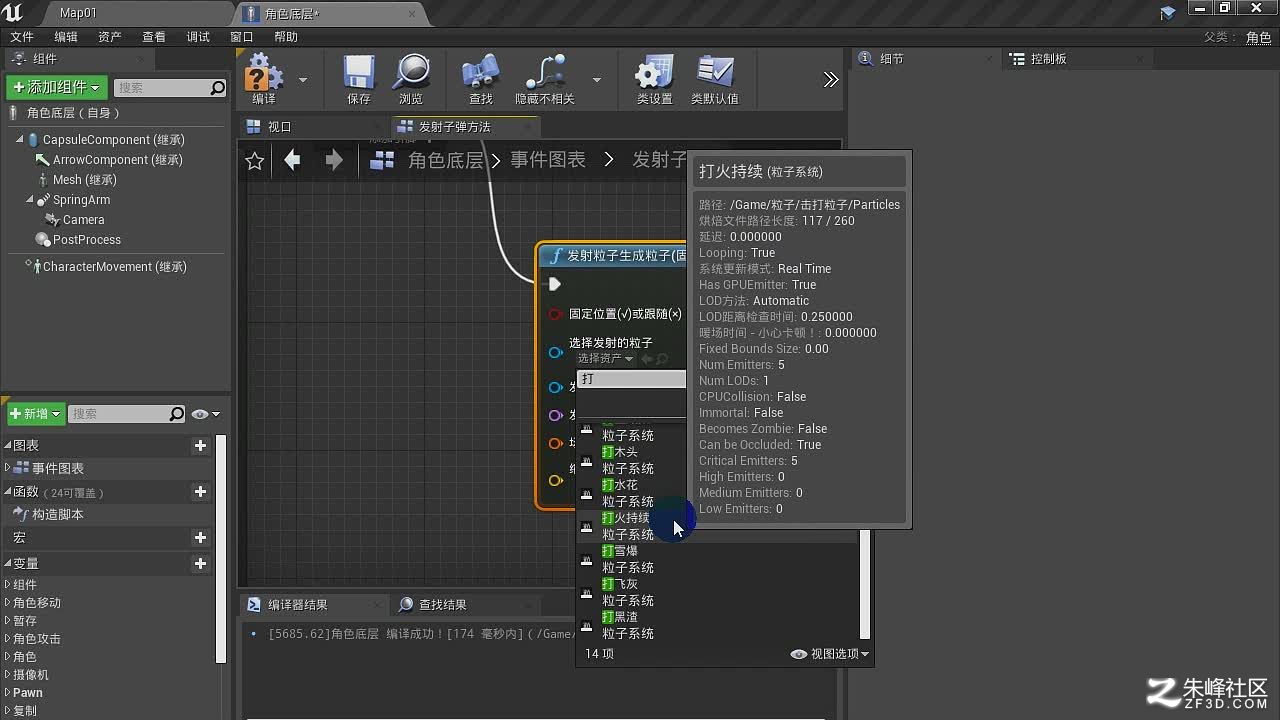This screenshot has height=720, width=1280.
Task: Click the execution input pin of the node
Action: (555, 284)
